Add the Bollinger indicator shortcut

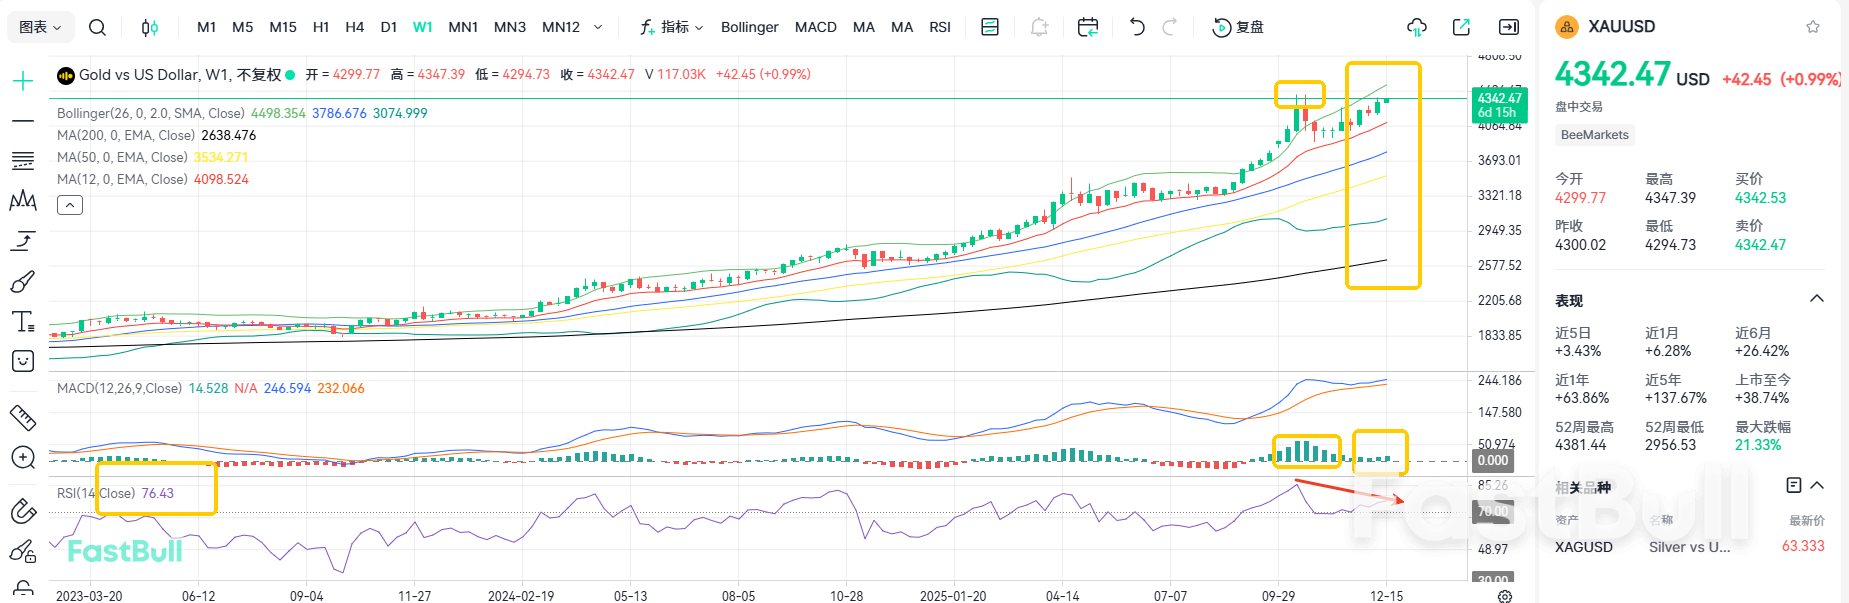tap(749, 27)
